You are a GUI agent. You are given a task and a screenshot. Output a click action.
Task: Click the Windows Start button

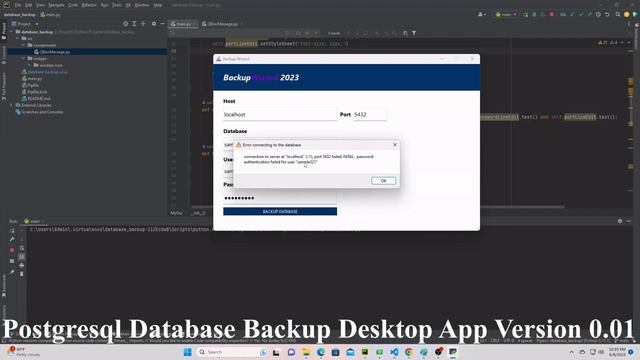[x=187, y=352]
